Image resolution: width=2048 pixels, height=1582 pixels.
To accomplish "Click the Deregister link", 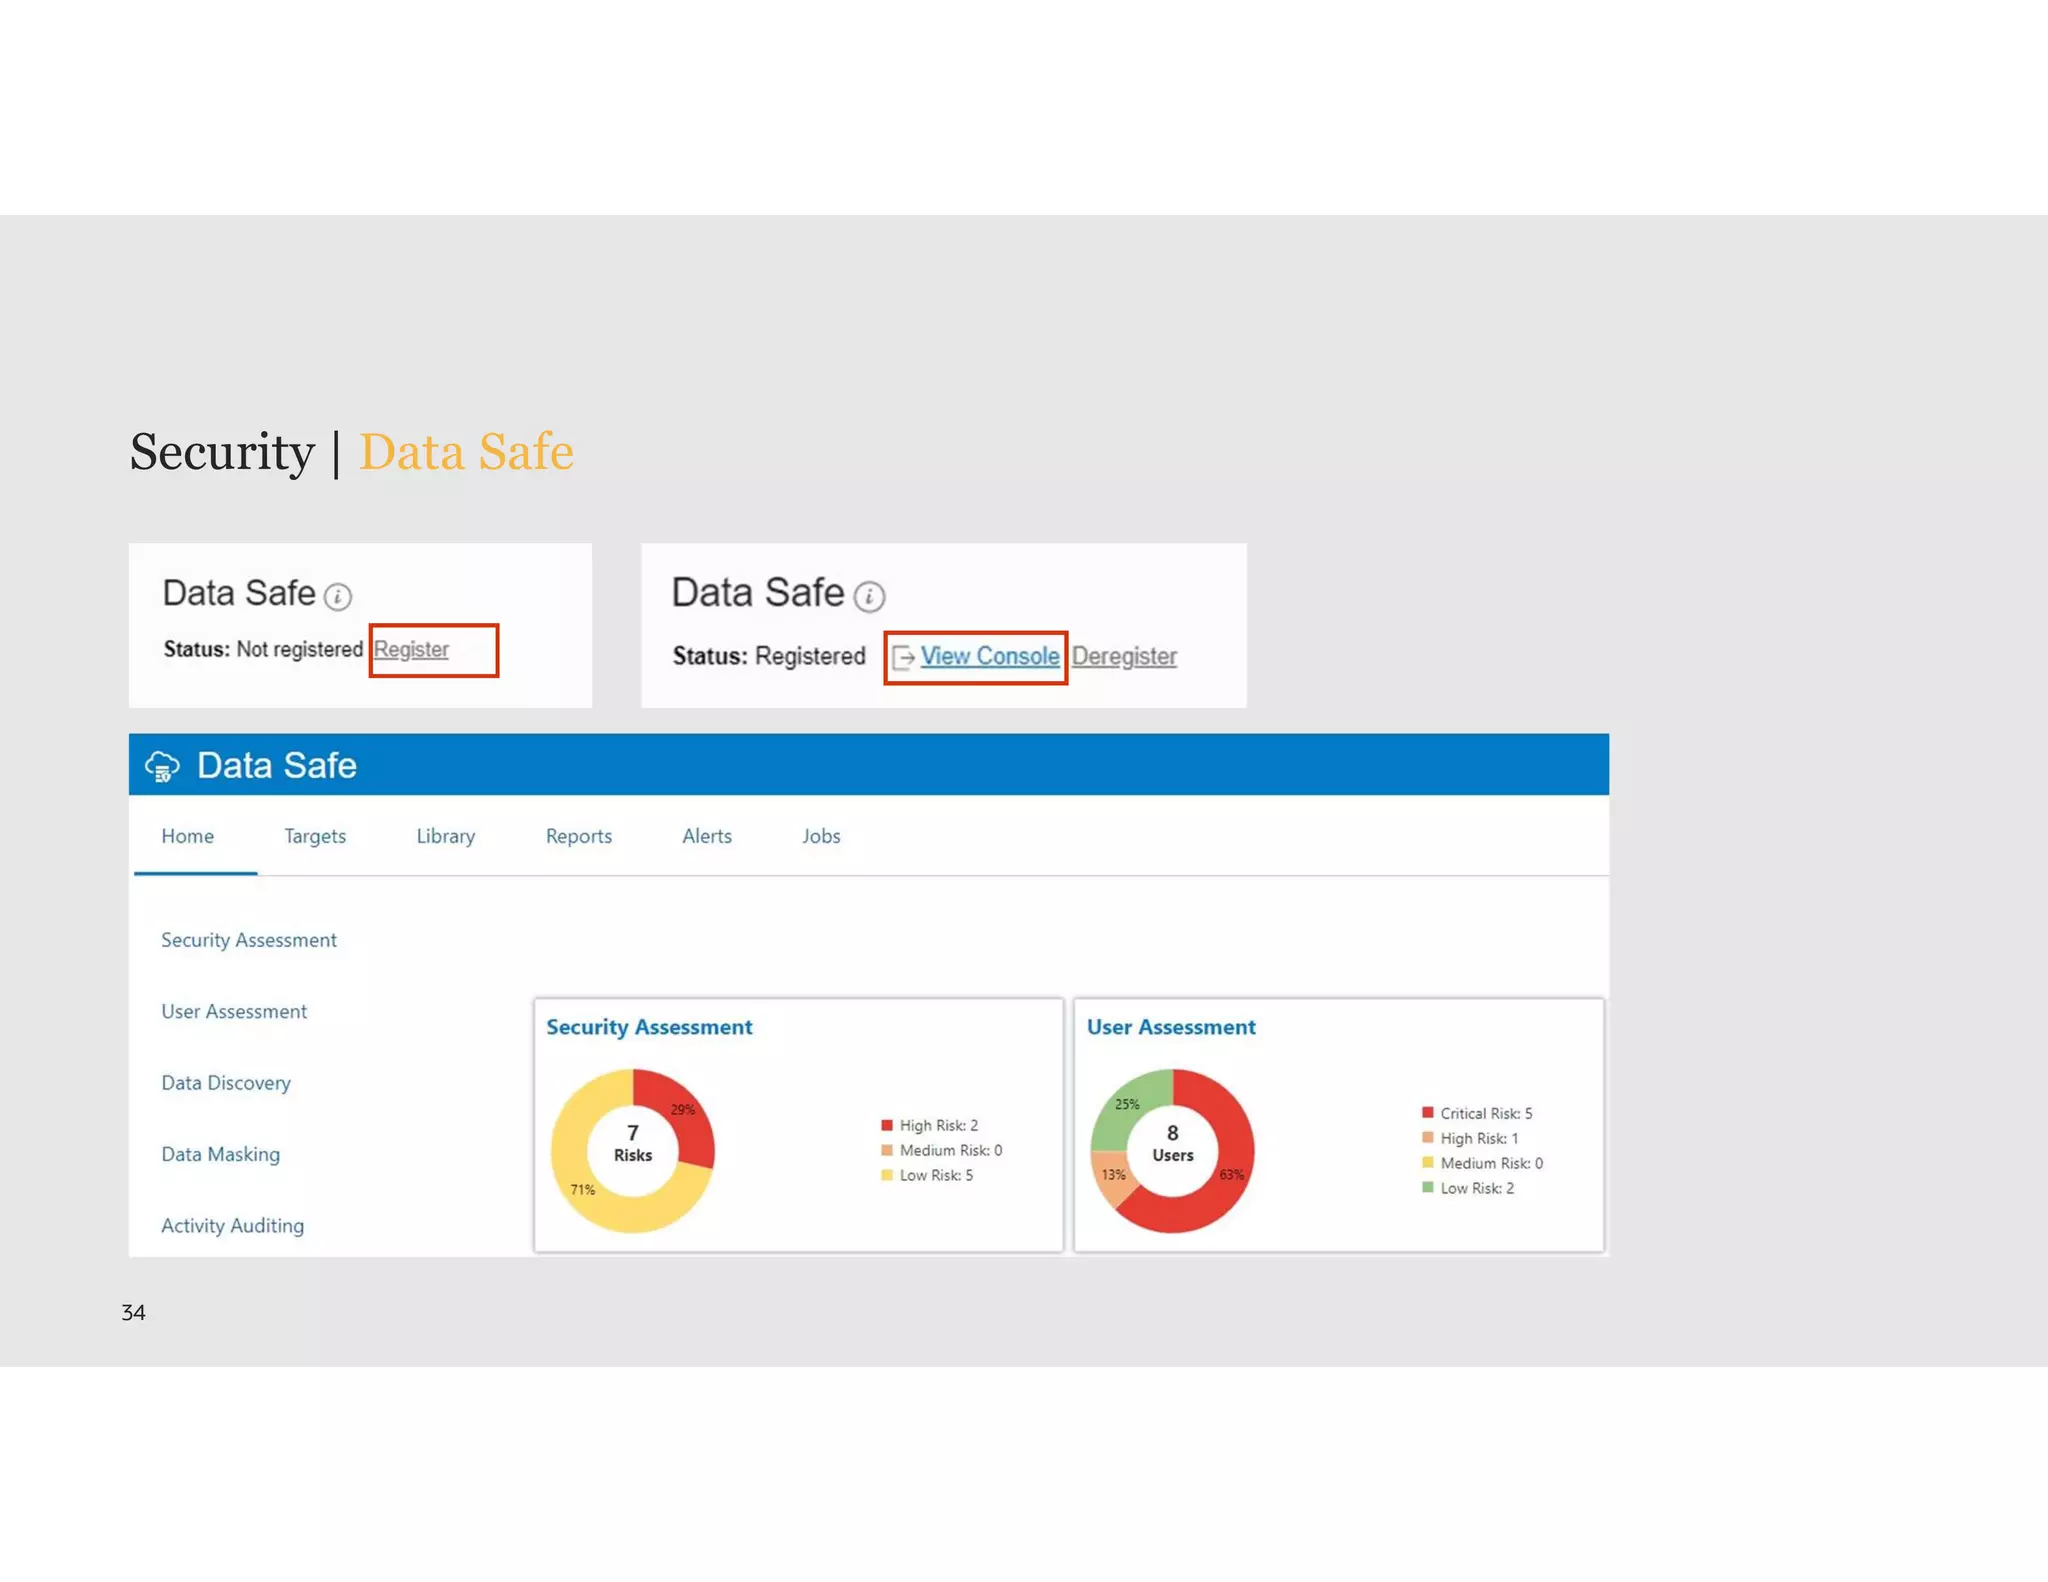I will pyautogui.click(x=1124, y=656).
